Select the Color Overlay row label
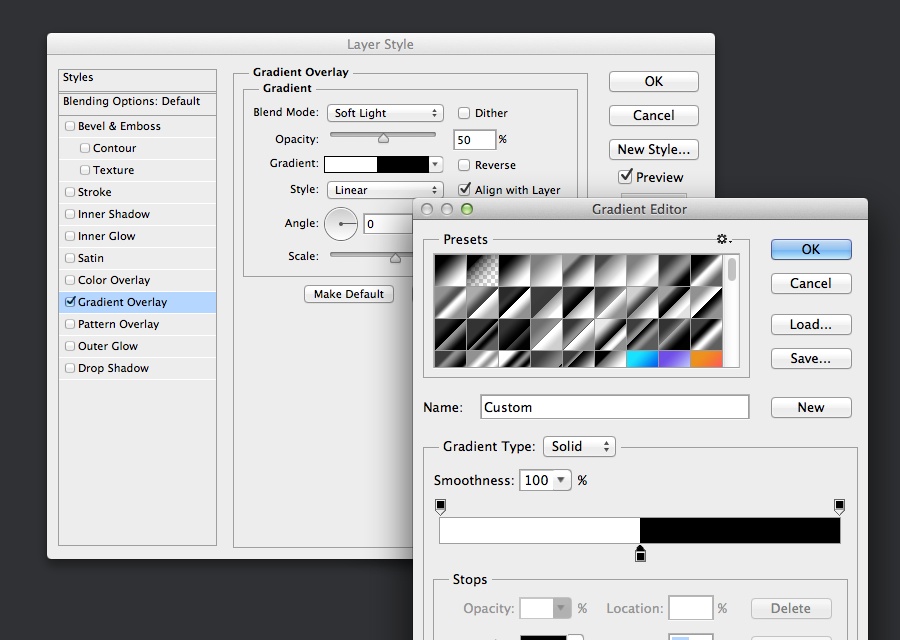The image size is (900, 640). tap(114, 280)
